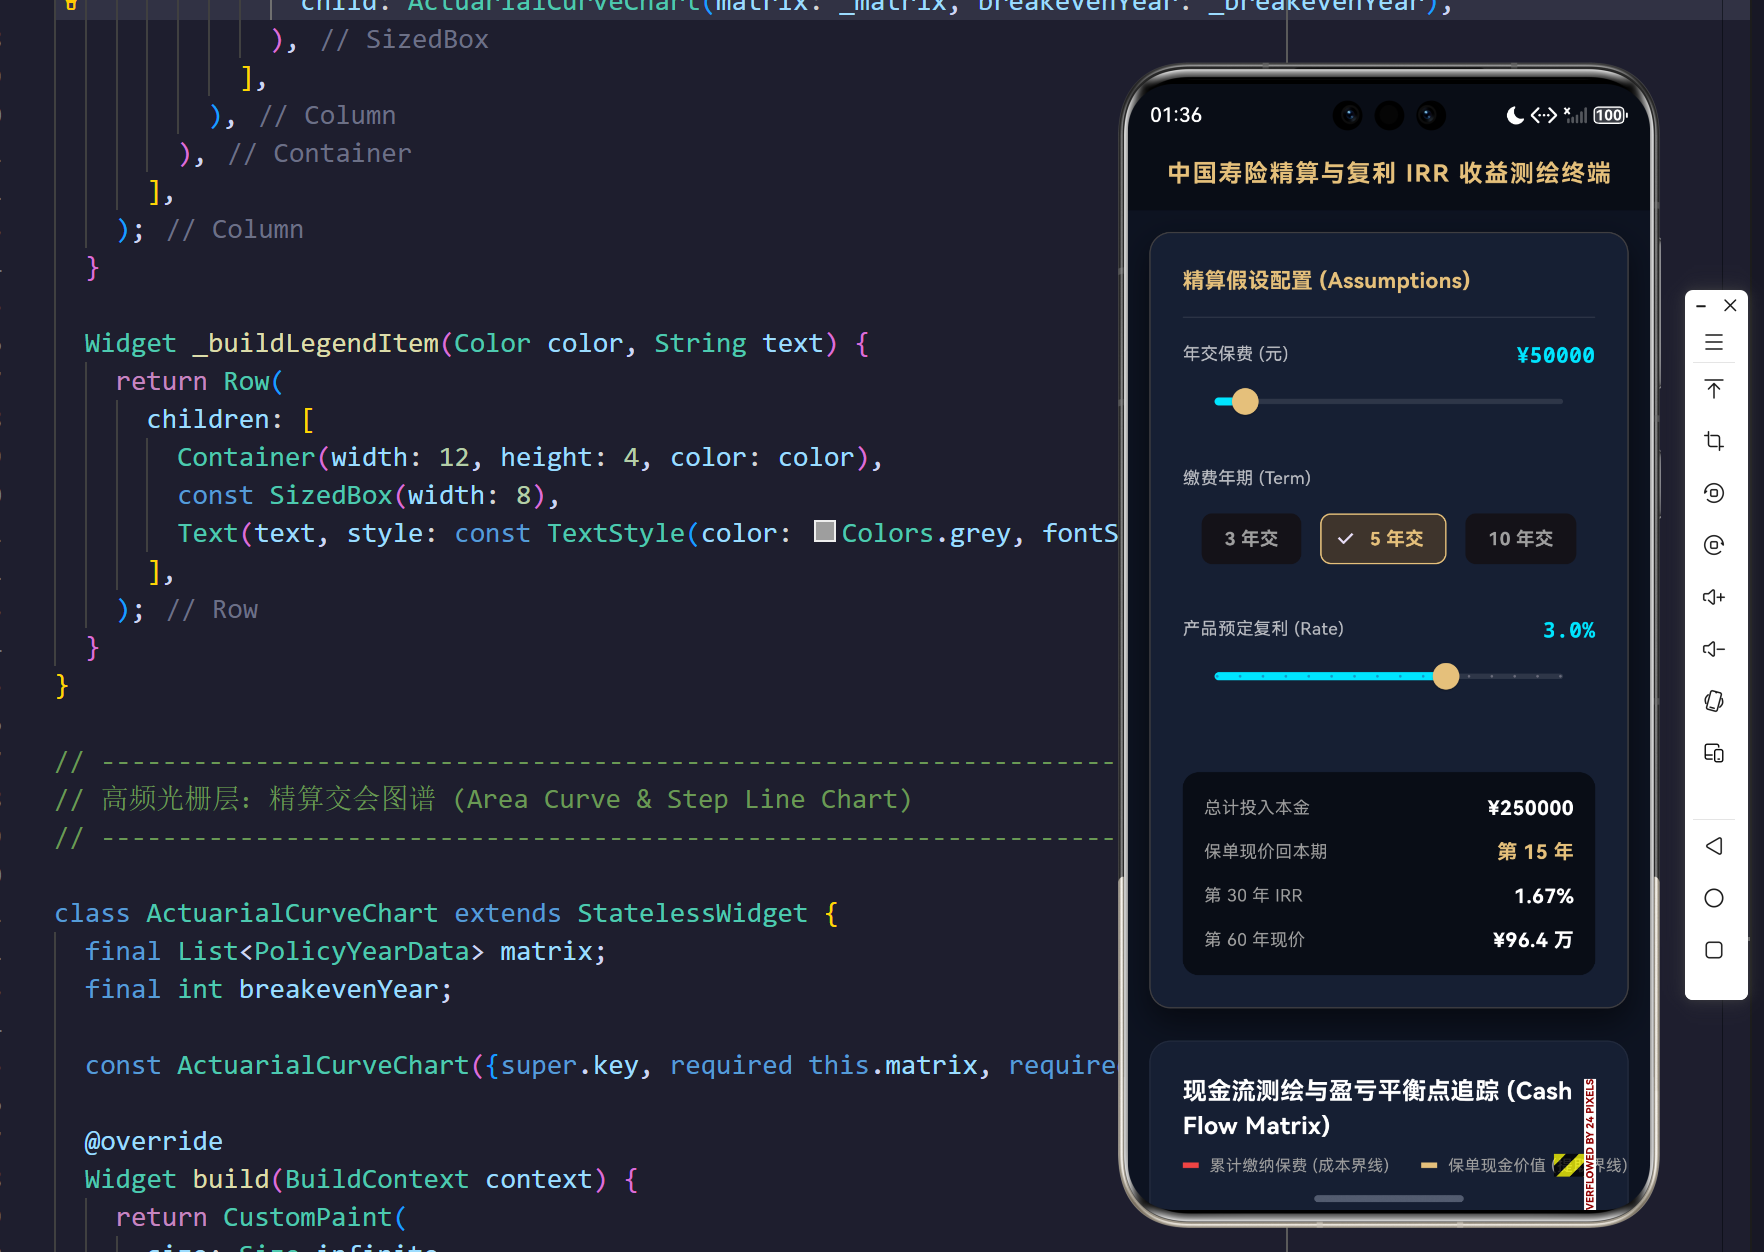Image resolution: width=1764 pixels, height=1252 pixels.
Task: Click the 年交保费 premium slider thumb
Action: 1245,402
